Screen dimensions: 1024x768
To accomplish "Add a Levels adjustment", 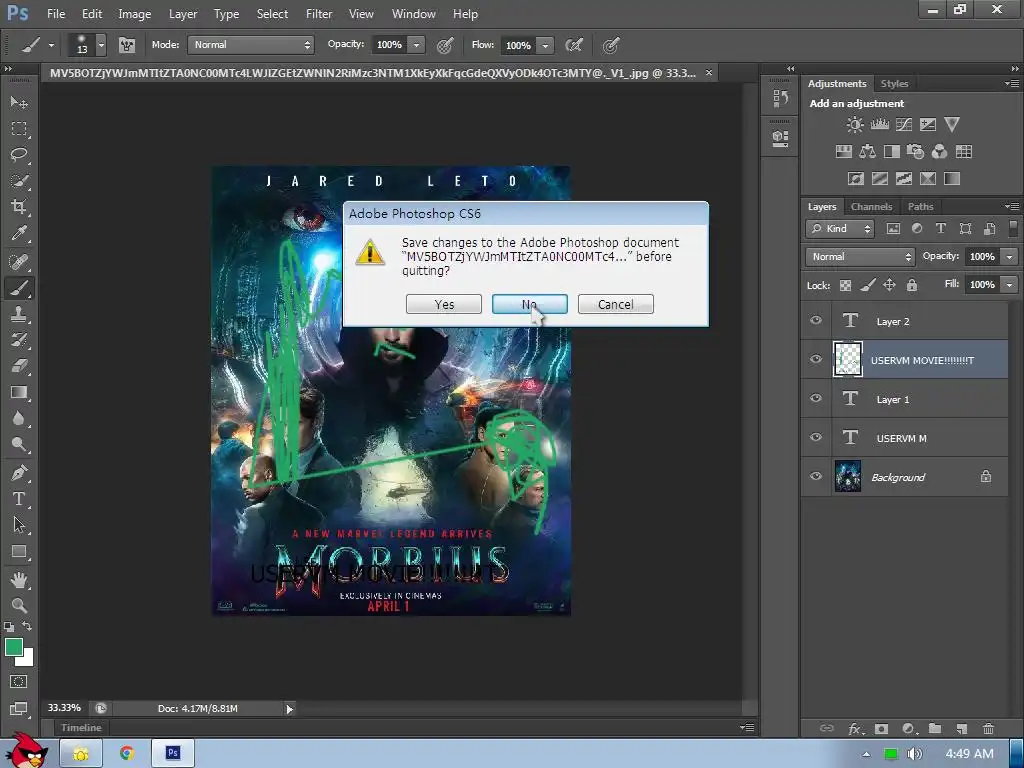I will click(880, 124).
